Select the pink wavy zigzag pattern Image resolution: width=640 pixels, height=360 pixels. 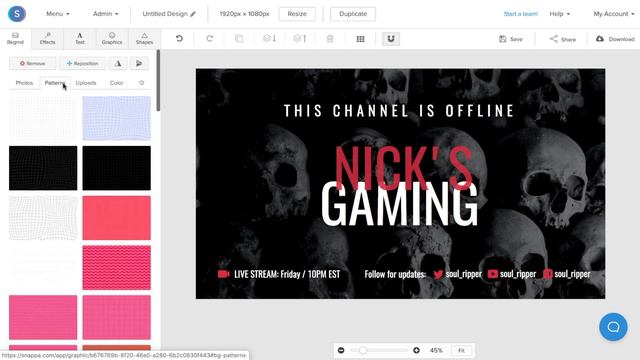[x=116, y=267]
